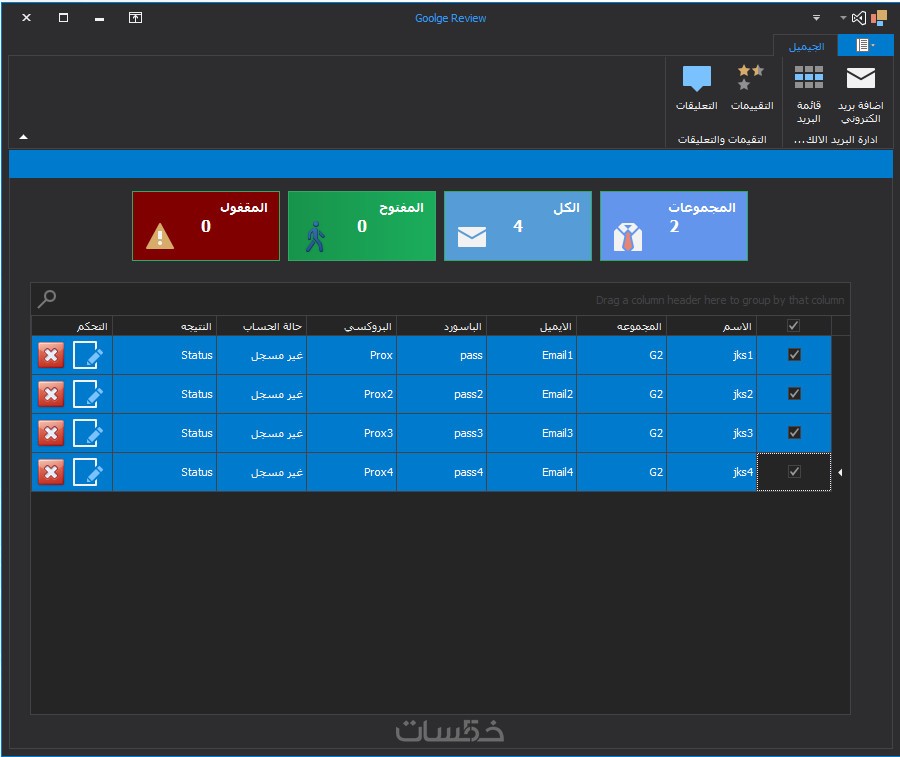Viewport: 900px width, 757px height.
Task: Open the mail list grid icon
Action: [x=809, y=77]
